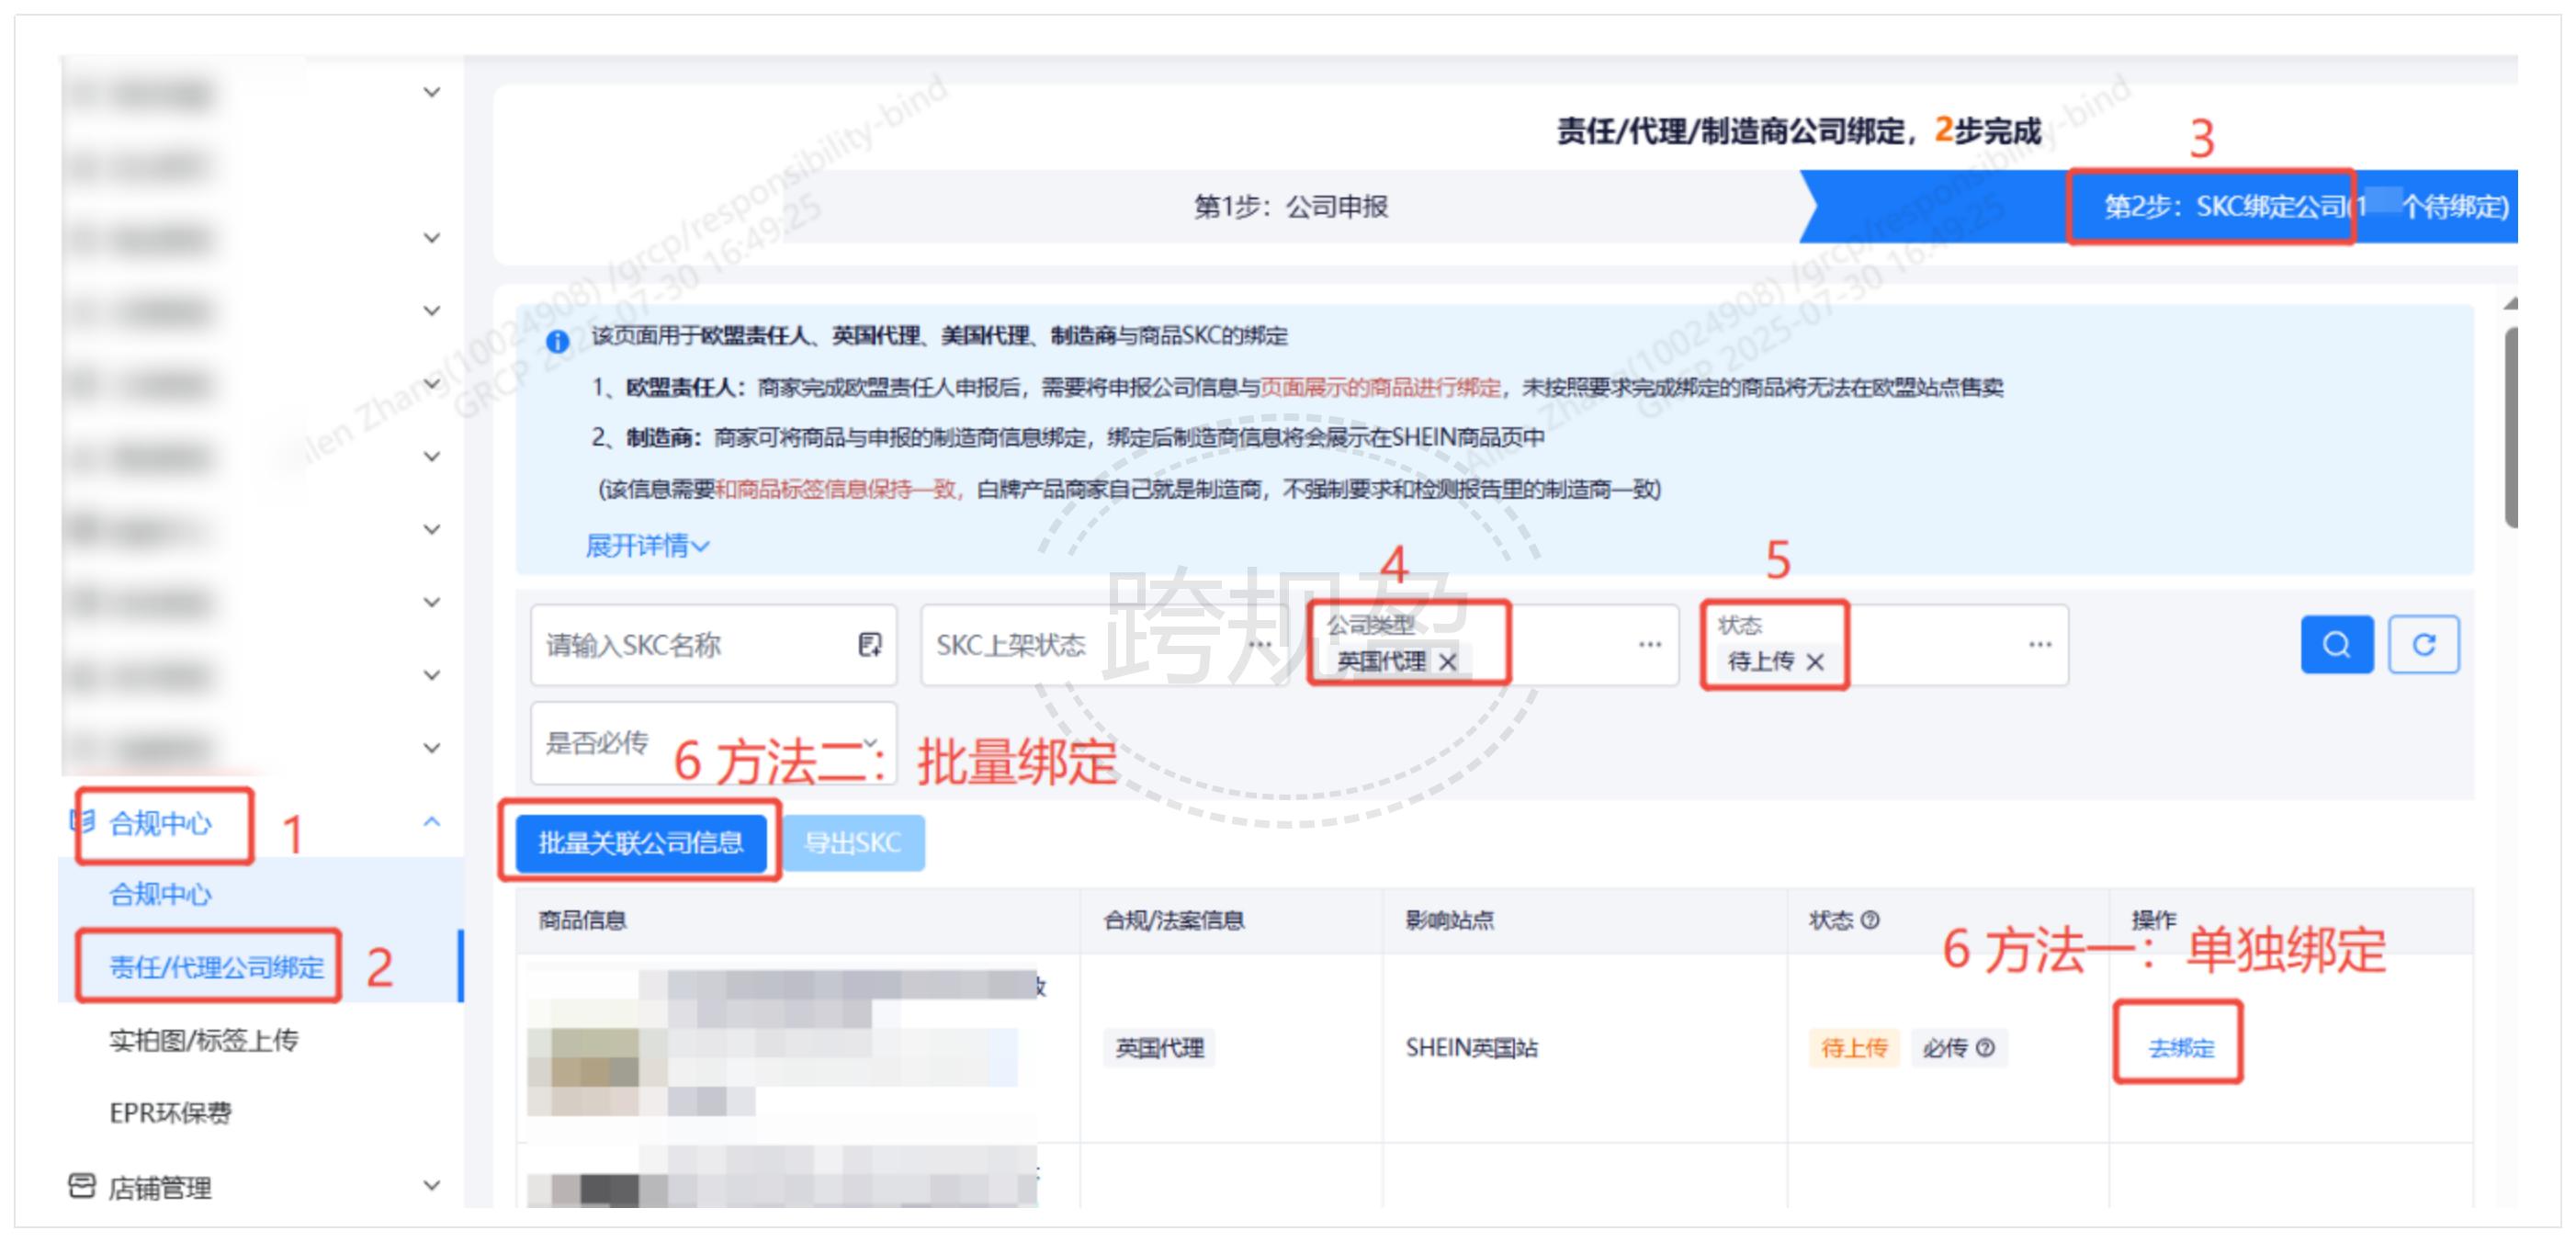Collapse the 合规中心 menu chevron
Screen dimensions: 2576x1242
coord(431,822)
